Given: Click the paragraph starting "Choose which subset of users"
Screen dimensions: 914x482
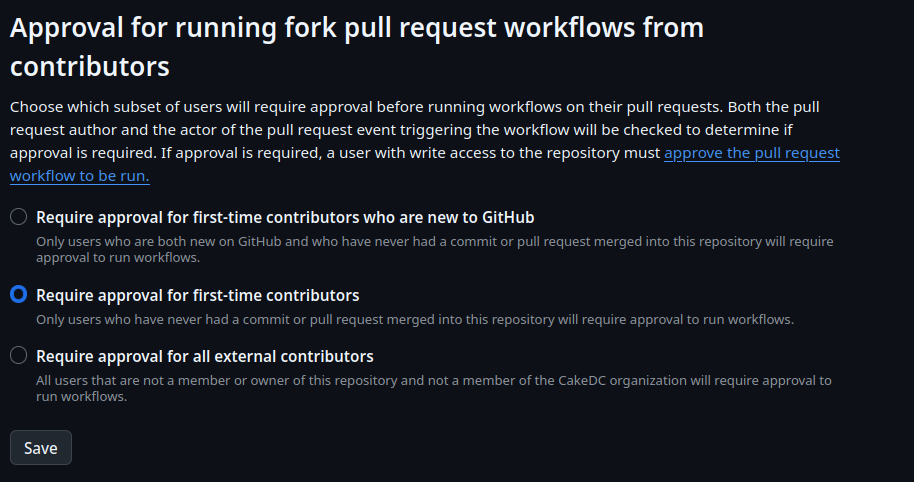Looking at the screenshot, I should pyautogui.click(x=300, y=106).
